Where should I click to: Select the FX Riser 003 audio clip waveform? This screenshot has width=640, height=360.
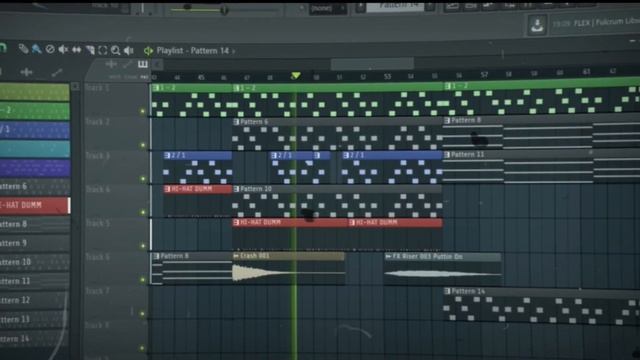443,273
